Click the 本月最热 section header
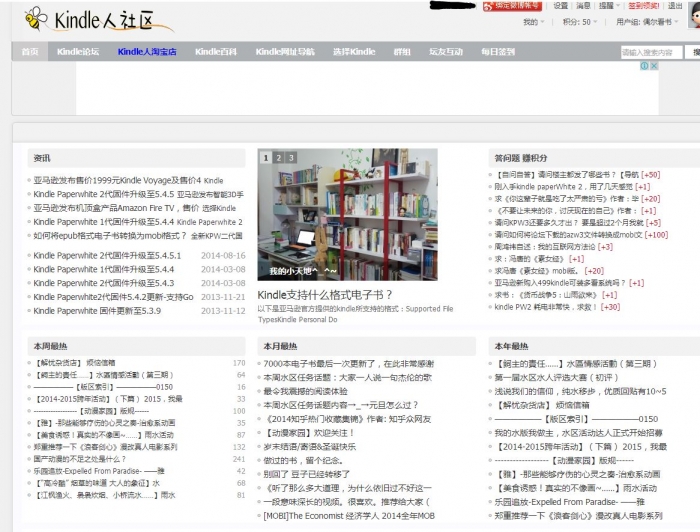The width and height of the screenshot is (700, 532). tap(280, 346)
